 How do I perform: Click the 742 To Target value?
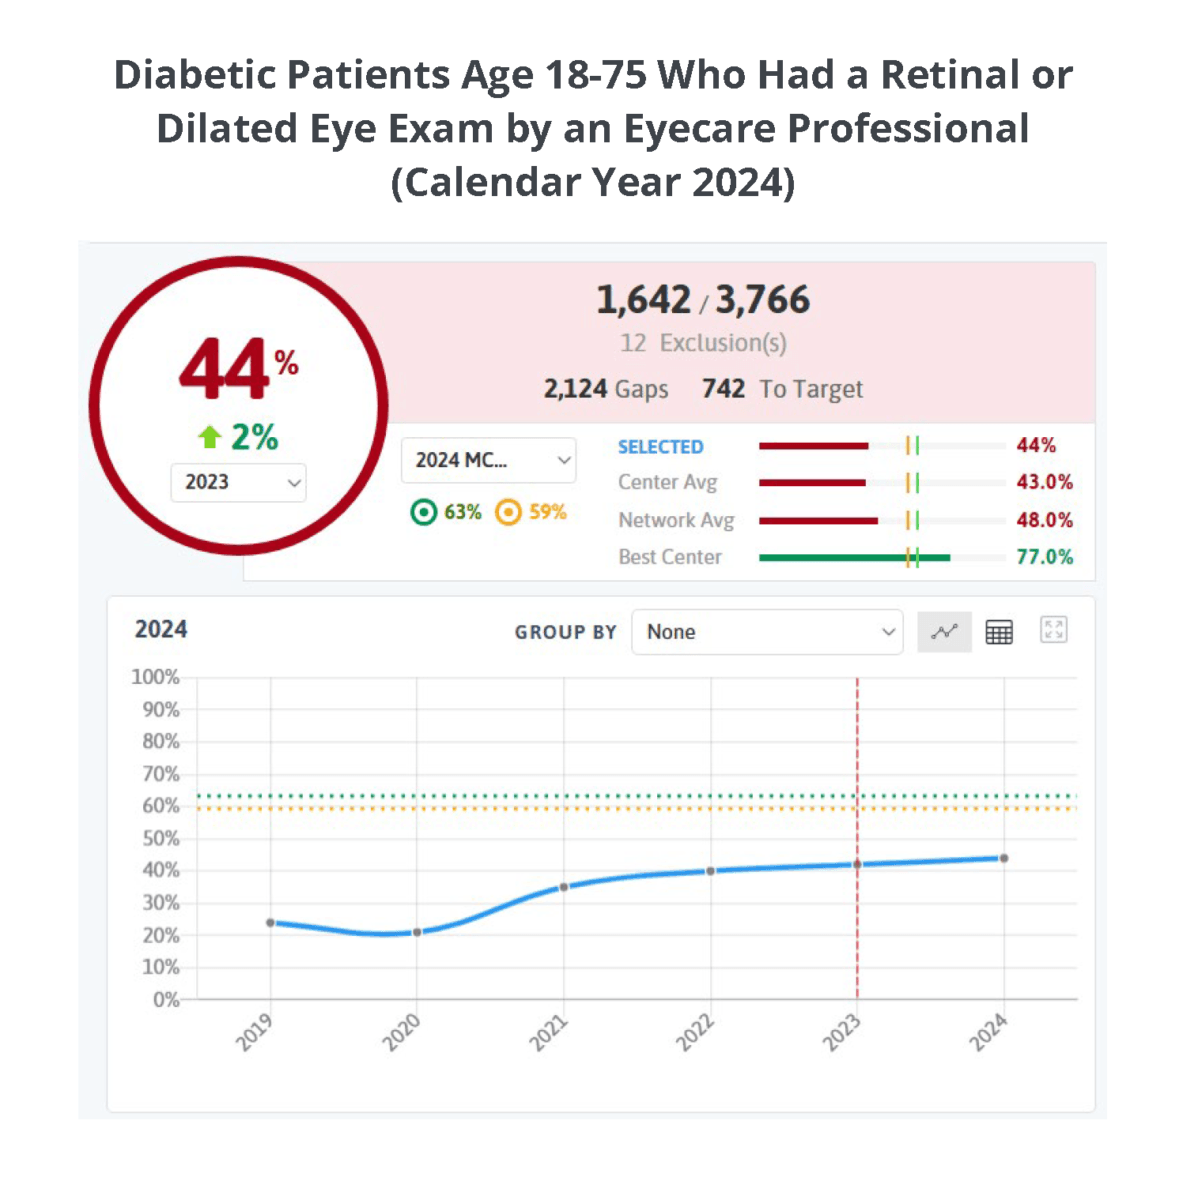point(782,389)
